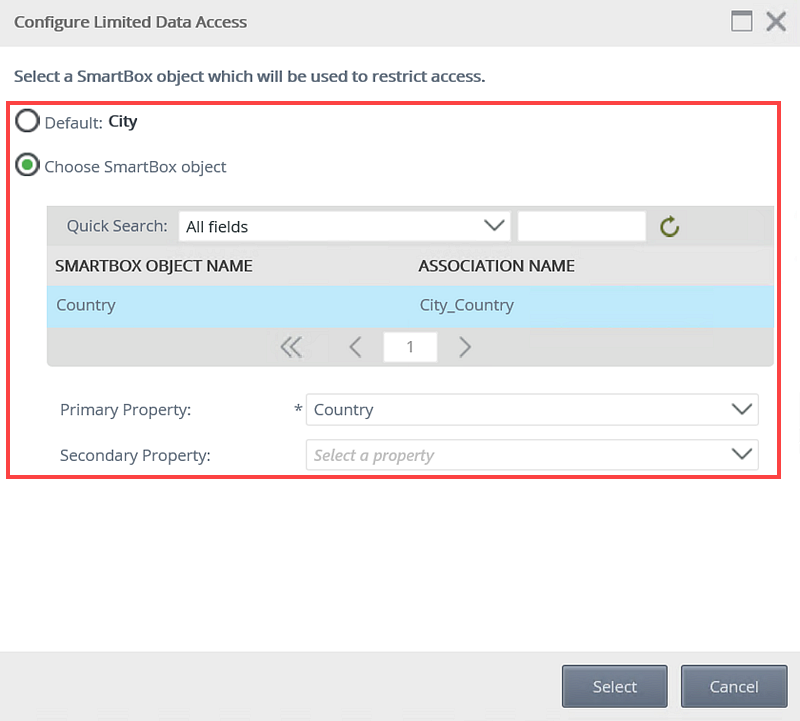Click the City_Country association cell
The width and height of the screenshot is (800, 721).
point(466,305)
